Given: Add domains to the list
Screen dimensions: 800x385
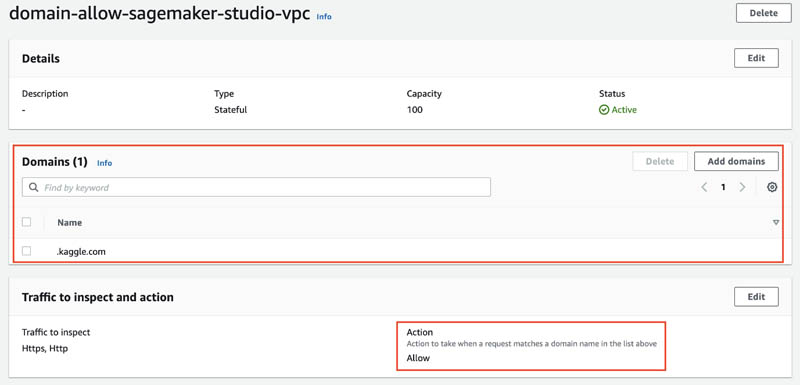Looking at the screenshot, I should [736, 161].
